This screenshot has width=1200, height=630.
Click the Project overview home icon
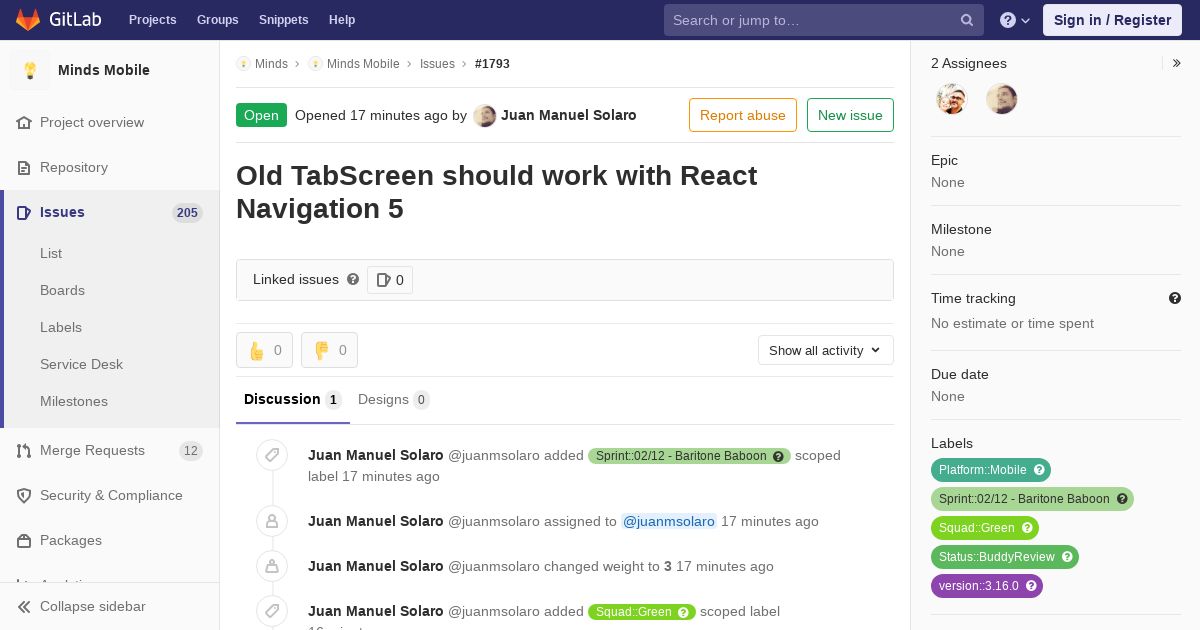point(24,122)
